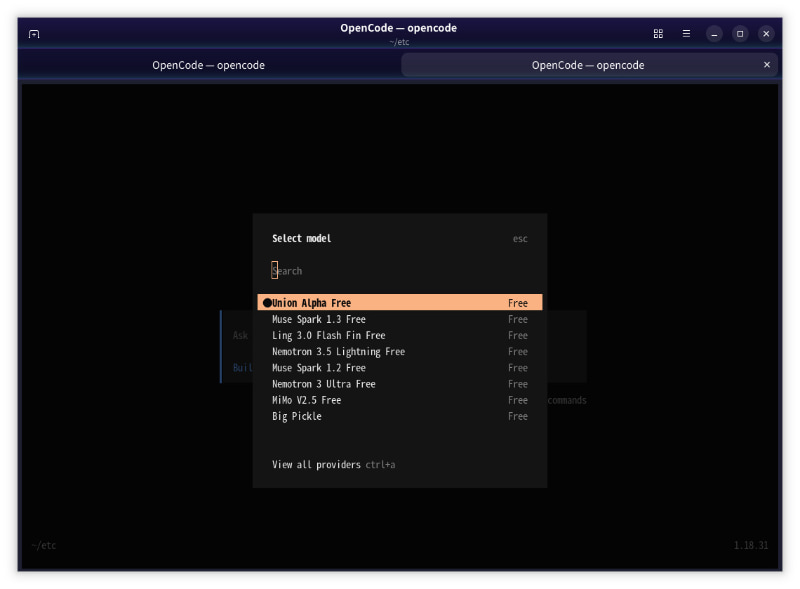This screenshot has width=800, height=589.
Task: Click the ~/etc path in status line
Action: (x=44, y=545)
